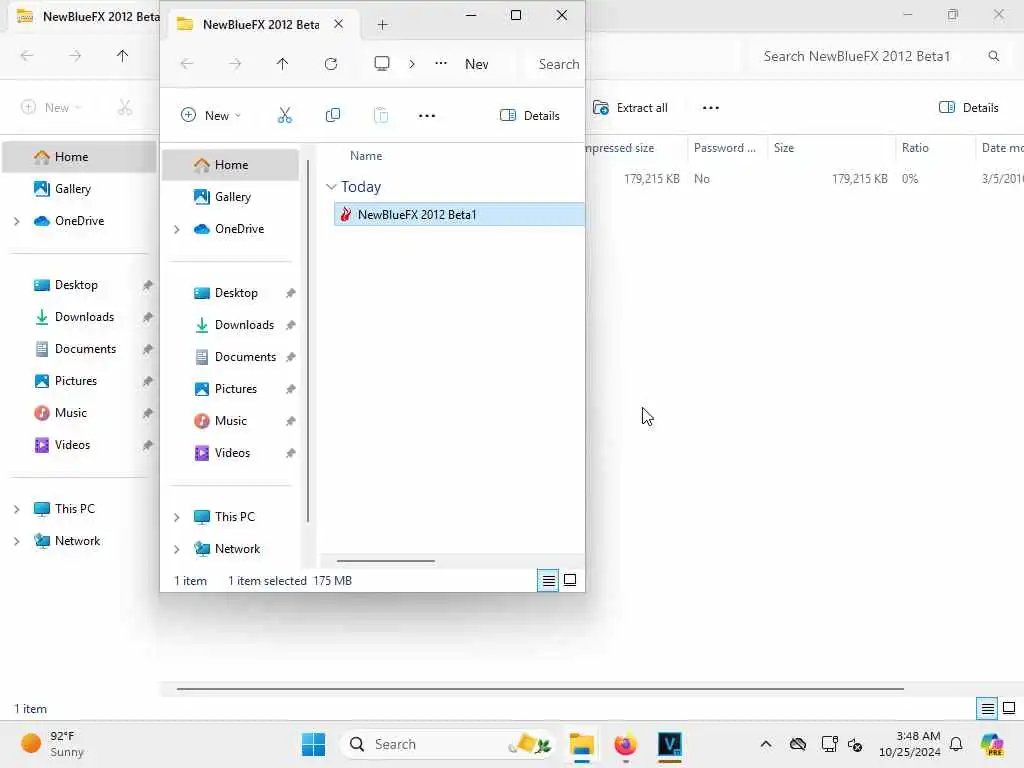1024x768 pixels.
Task: Click the Search box in front window
Action: point(556,64)
